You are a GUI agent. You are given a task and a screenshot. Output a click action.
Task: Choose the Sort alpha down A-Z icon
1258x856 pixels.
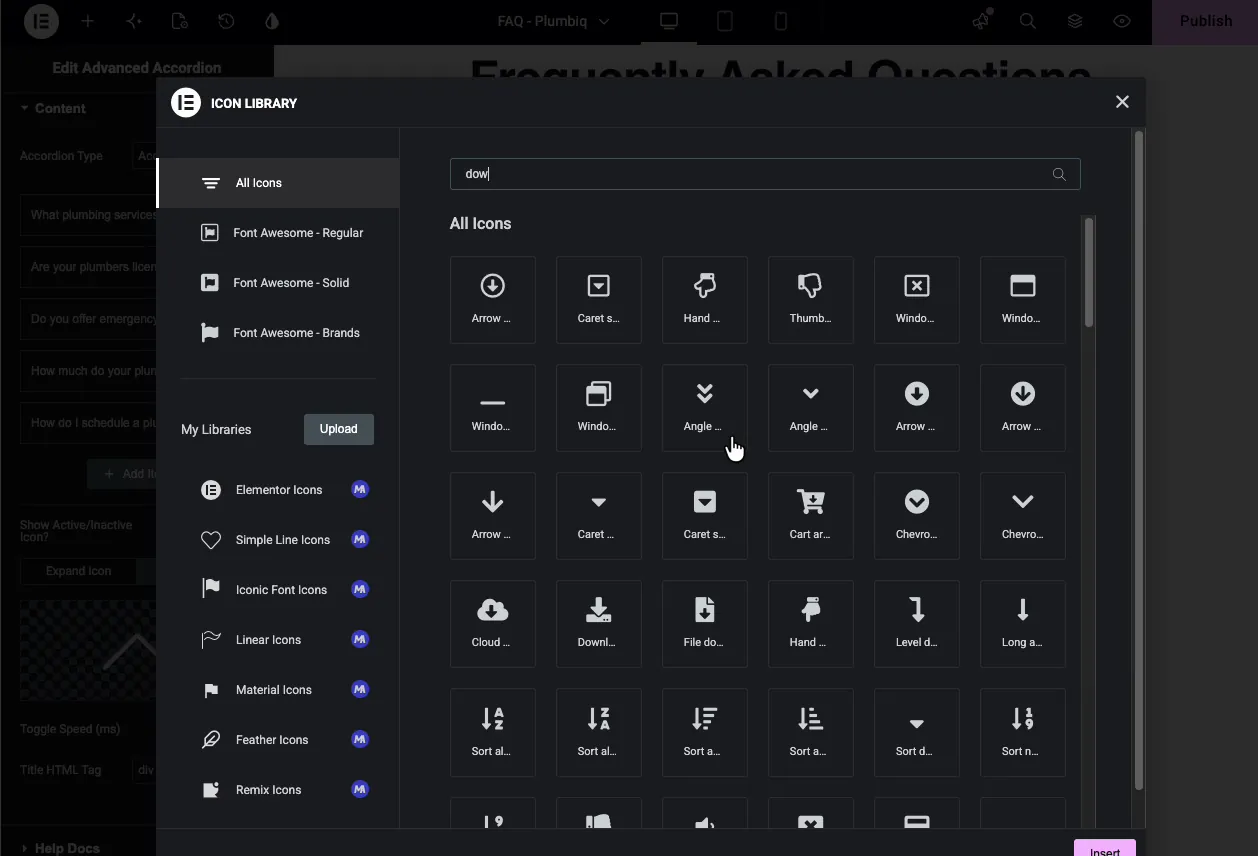(x=492, y=732)
